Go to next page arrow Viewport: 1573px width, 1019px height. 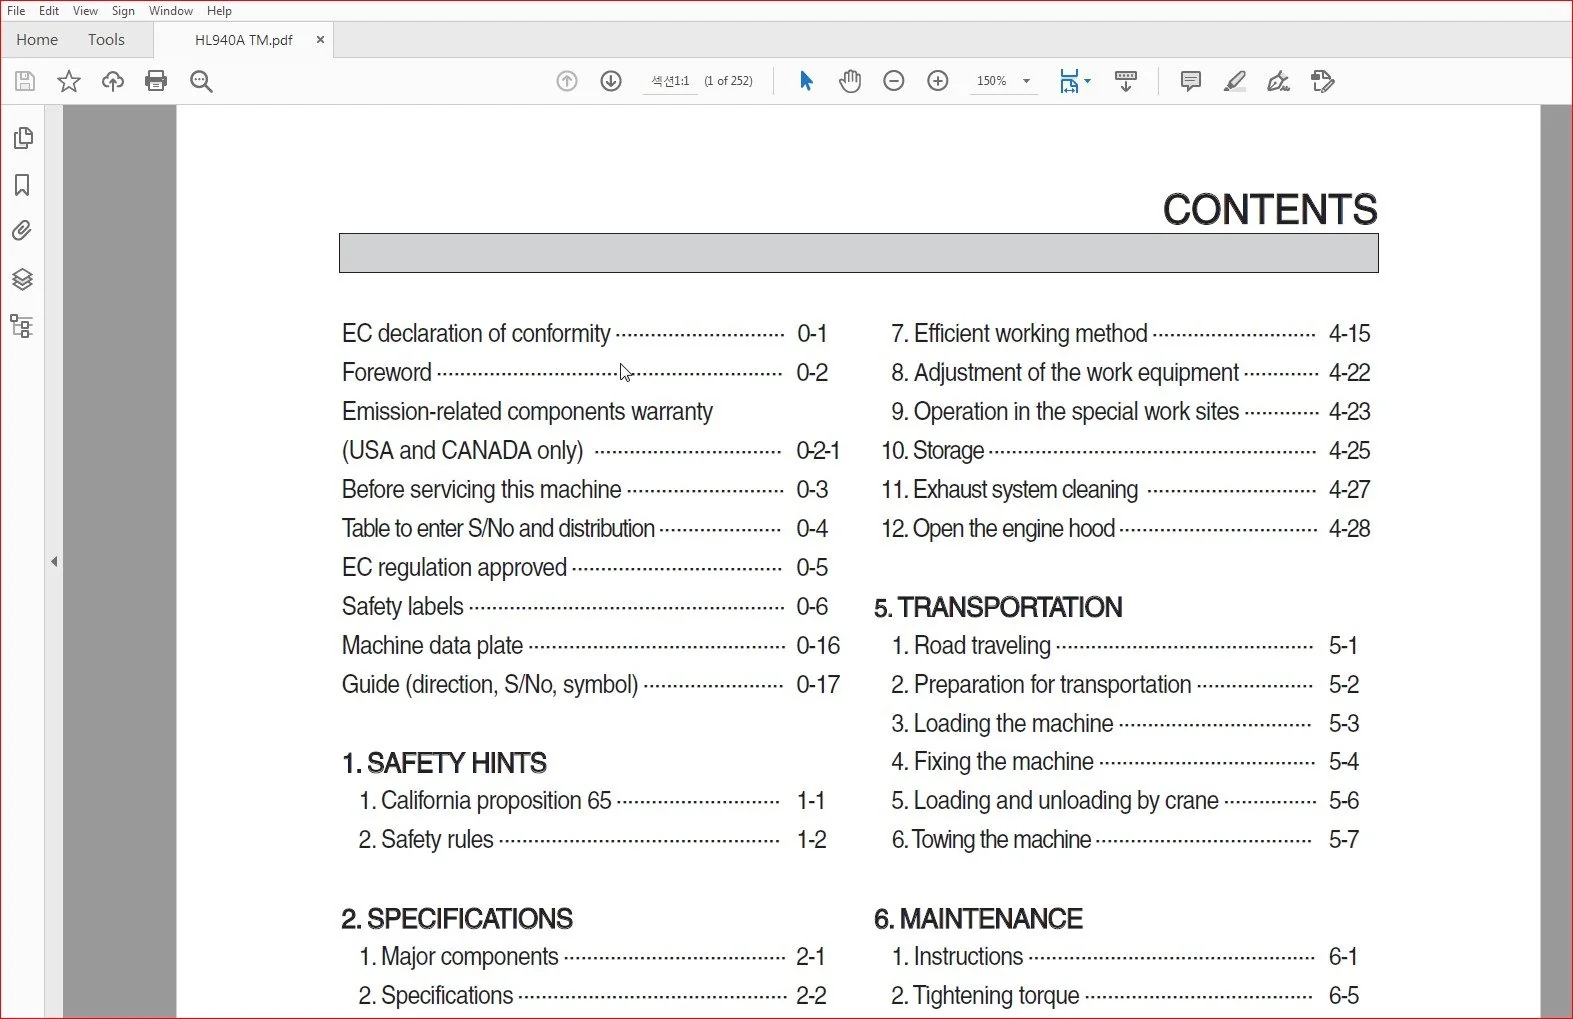pos(611,81)
